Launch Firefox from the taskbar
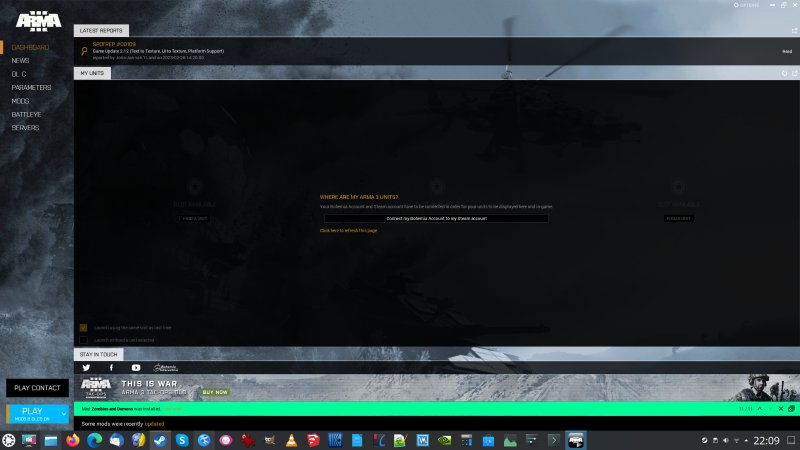Screen dimensions: 800x450 pos(72,440)
